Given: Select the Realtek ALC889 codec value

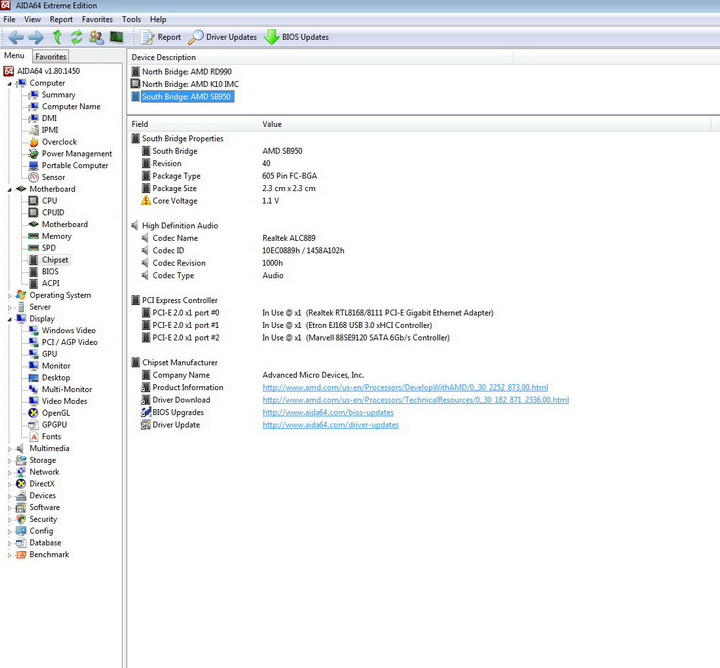Looking at the screenshot, I should point(289,238).
